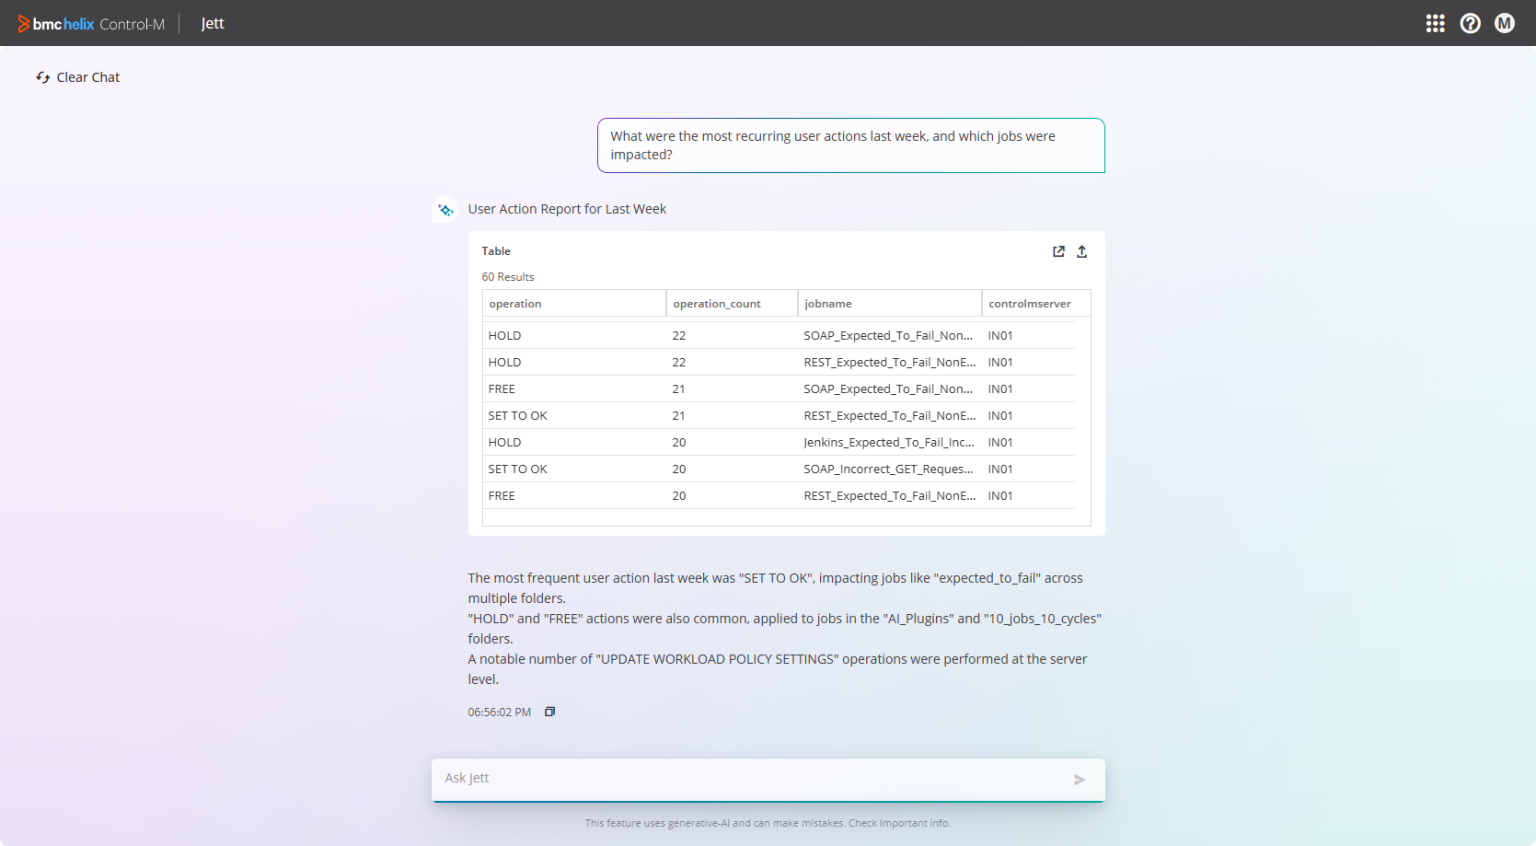Open the table in a new window
This screenshot has width=1536, height=846.
1058,251
